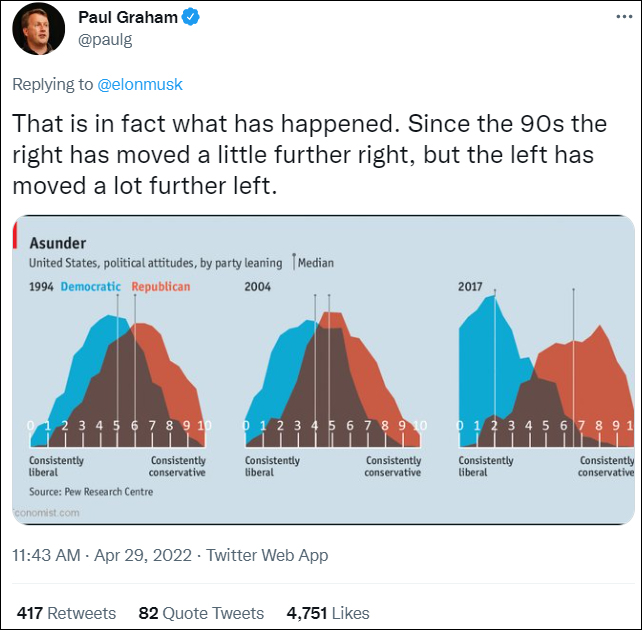Open the @elonmusk mention link
This screenshot has height=630, width=642.
pos(140,85)
